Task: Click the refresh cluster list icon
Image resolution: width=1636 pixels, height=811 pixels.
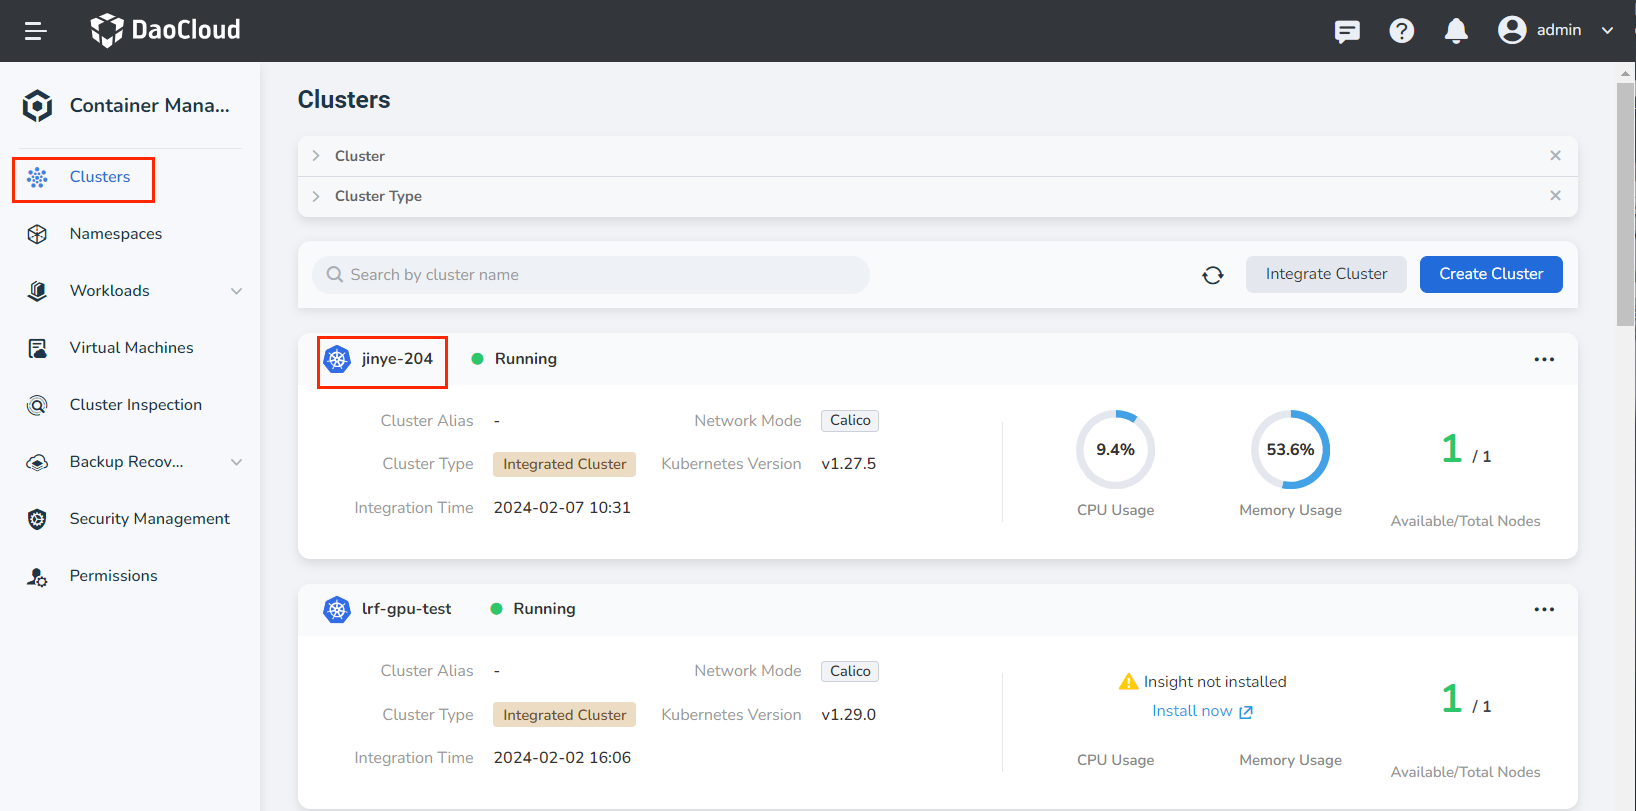Action: 1212,275
